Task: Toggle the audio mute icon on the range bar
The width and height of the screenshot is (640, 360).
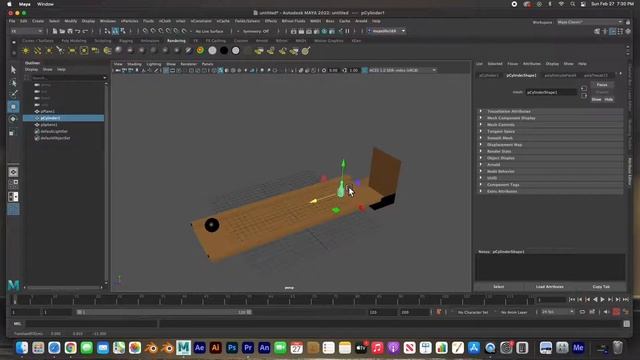Action: (x=606, y=312)
